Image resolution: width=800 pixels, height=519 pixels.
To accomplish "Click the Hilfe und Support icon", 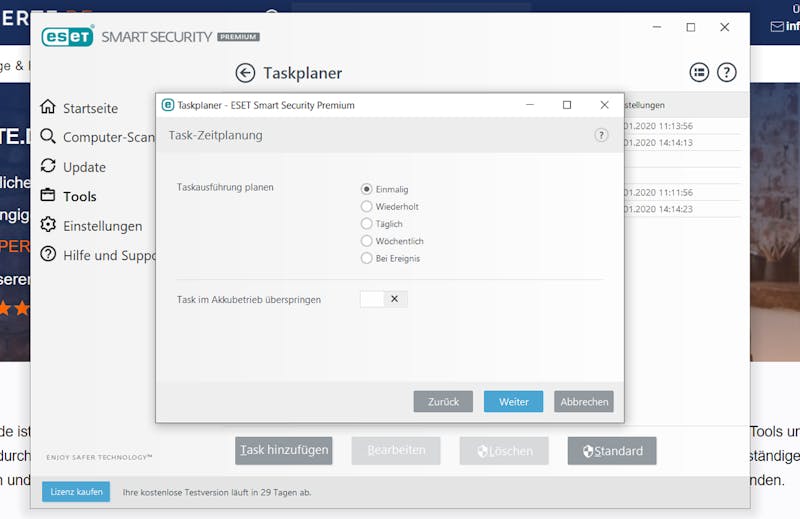I will coord(48,254).
